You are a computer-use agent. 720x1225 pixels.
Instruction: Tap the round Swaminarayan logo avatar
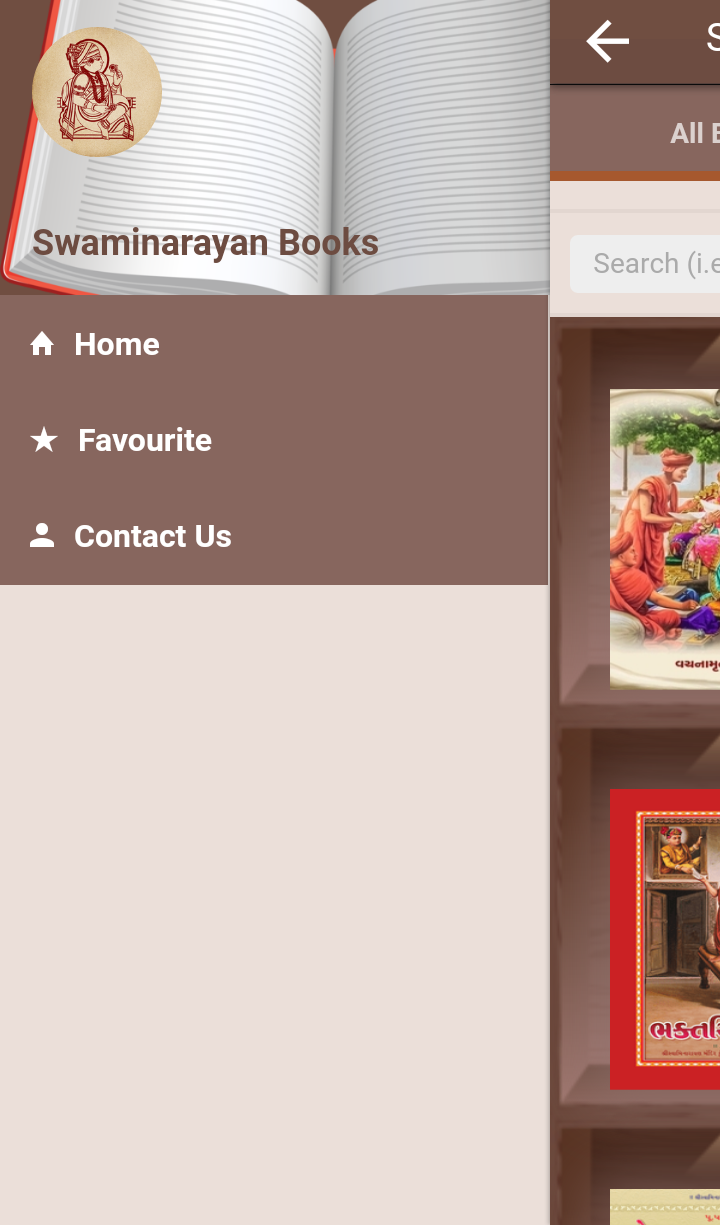click(97, 92)
